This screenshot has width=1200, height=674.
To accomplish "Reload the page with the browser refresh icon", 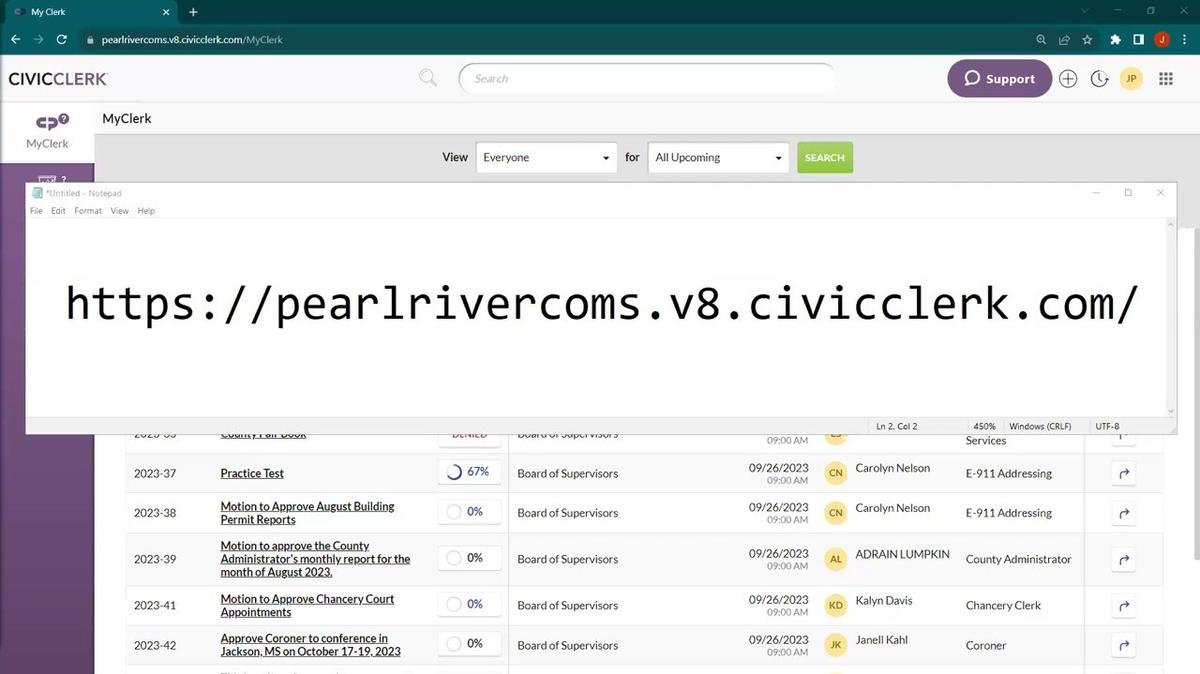I will click(62, 40).
